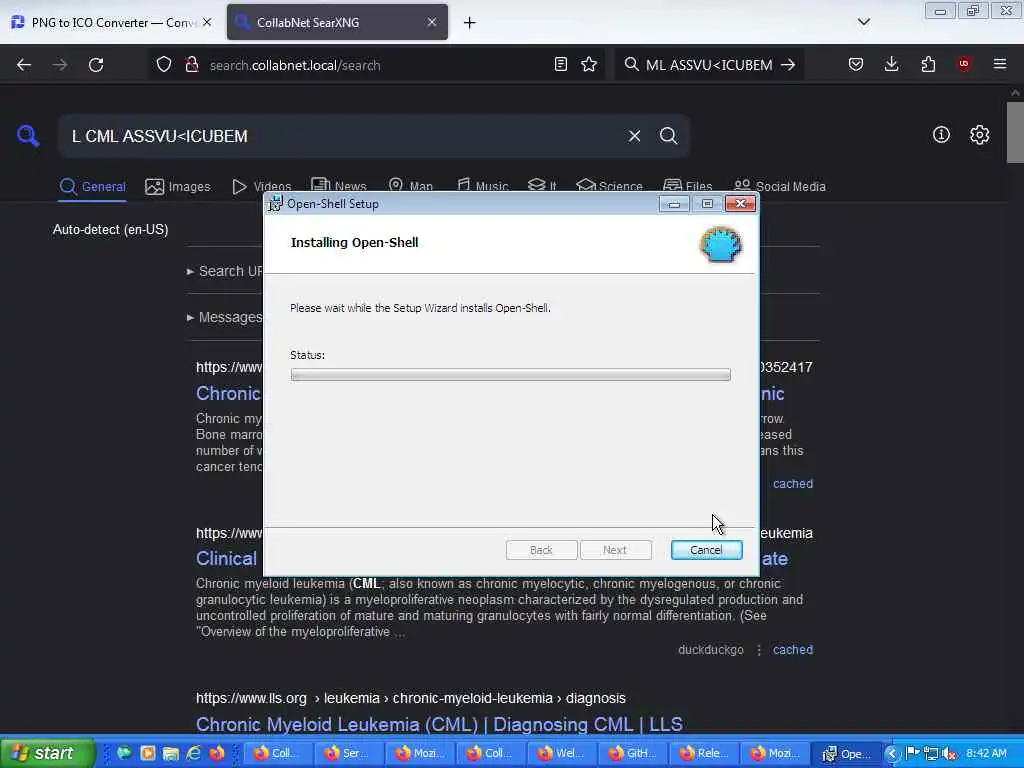Focus the Firefox search box field
The height and width of the screenshot is (768, 1024).
709,65
